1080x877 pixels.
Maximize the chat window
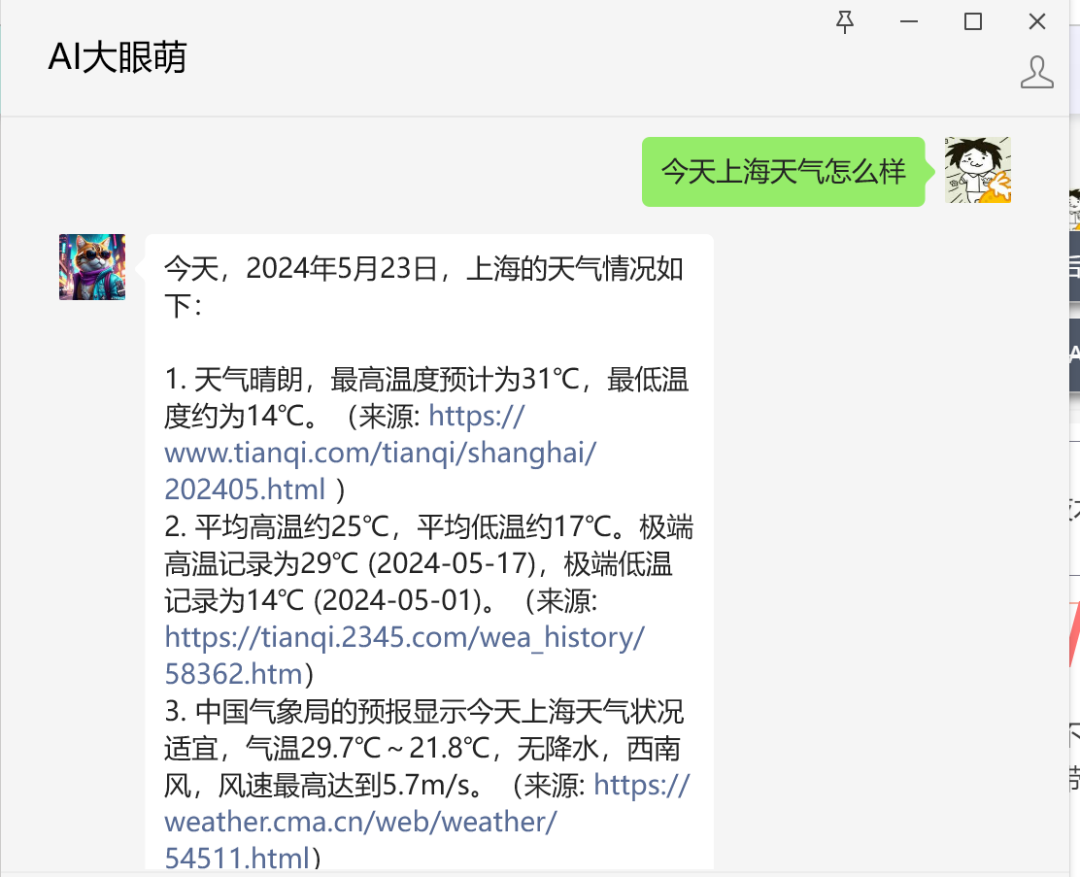973,22
